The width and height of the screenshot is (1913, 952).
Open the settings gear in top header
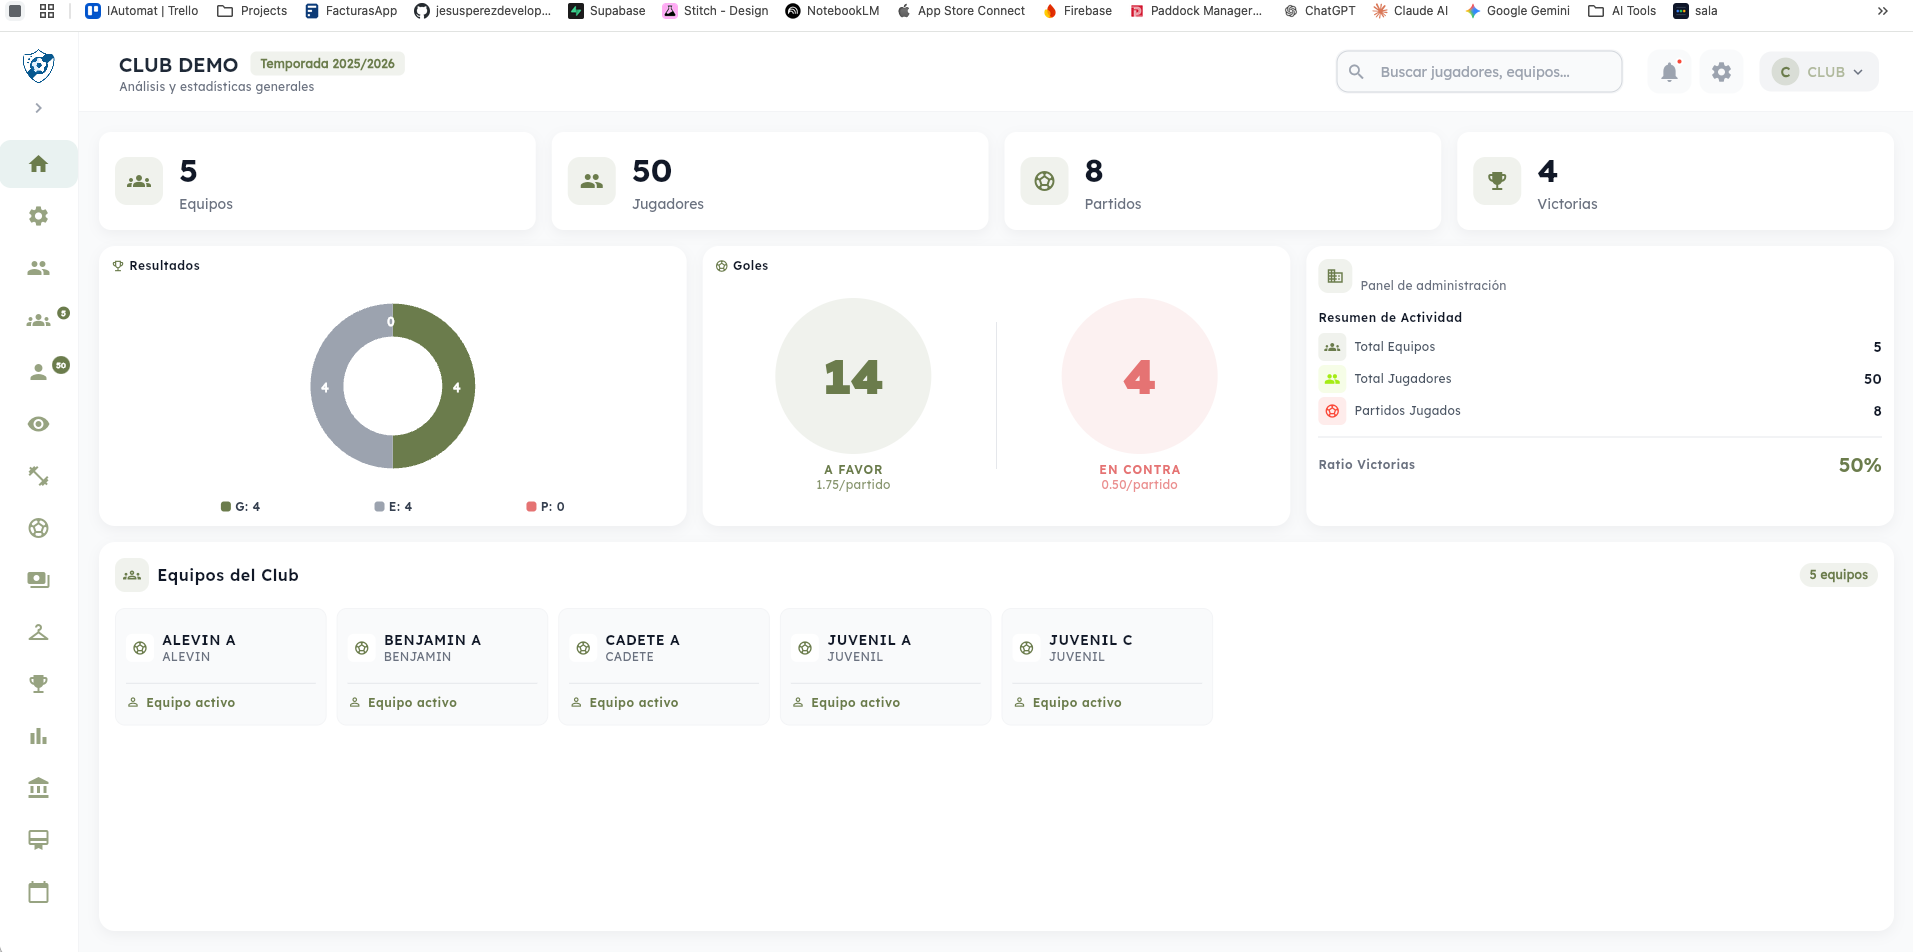coord(1721,72)
